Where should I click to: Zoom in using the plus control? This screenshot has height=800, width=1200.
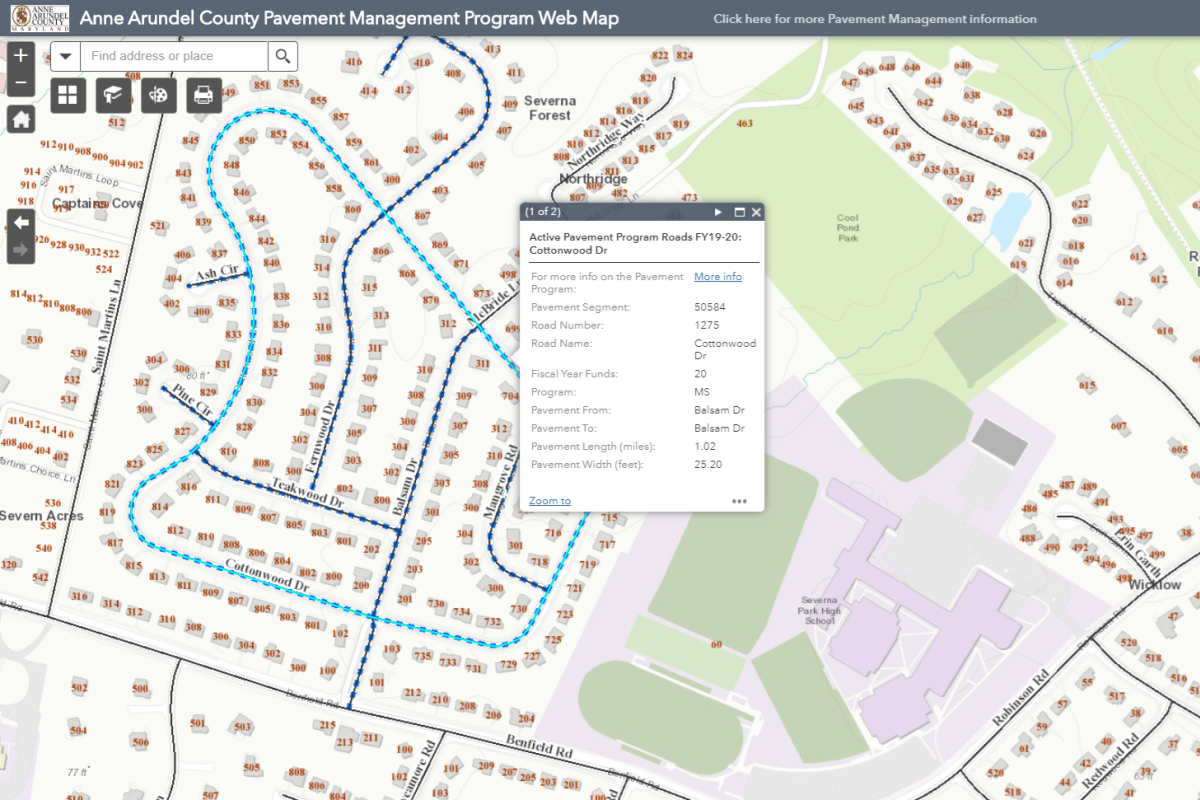(20, 55)
